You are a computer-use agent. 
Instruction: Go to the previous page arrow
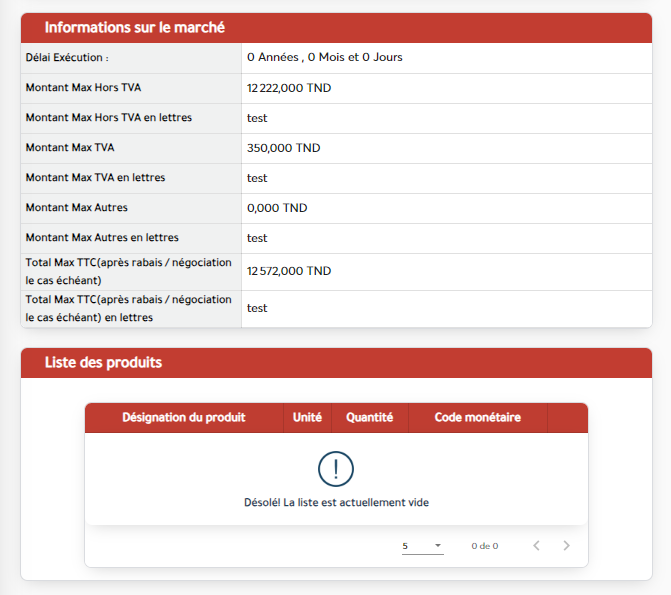pyautogui.click(x=536, y=546)
